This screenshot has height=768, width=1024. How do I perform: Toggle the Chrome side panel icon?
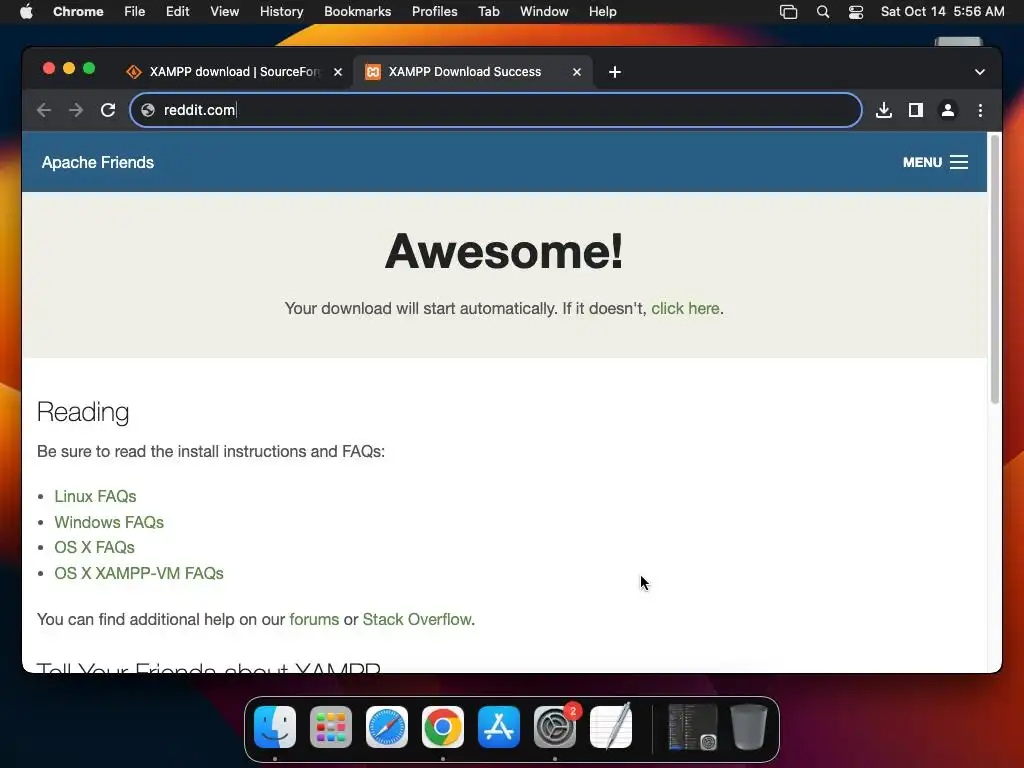916,110
